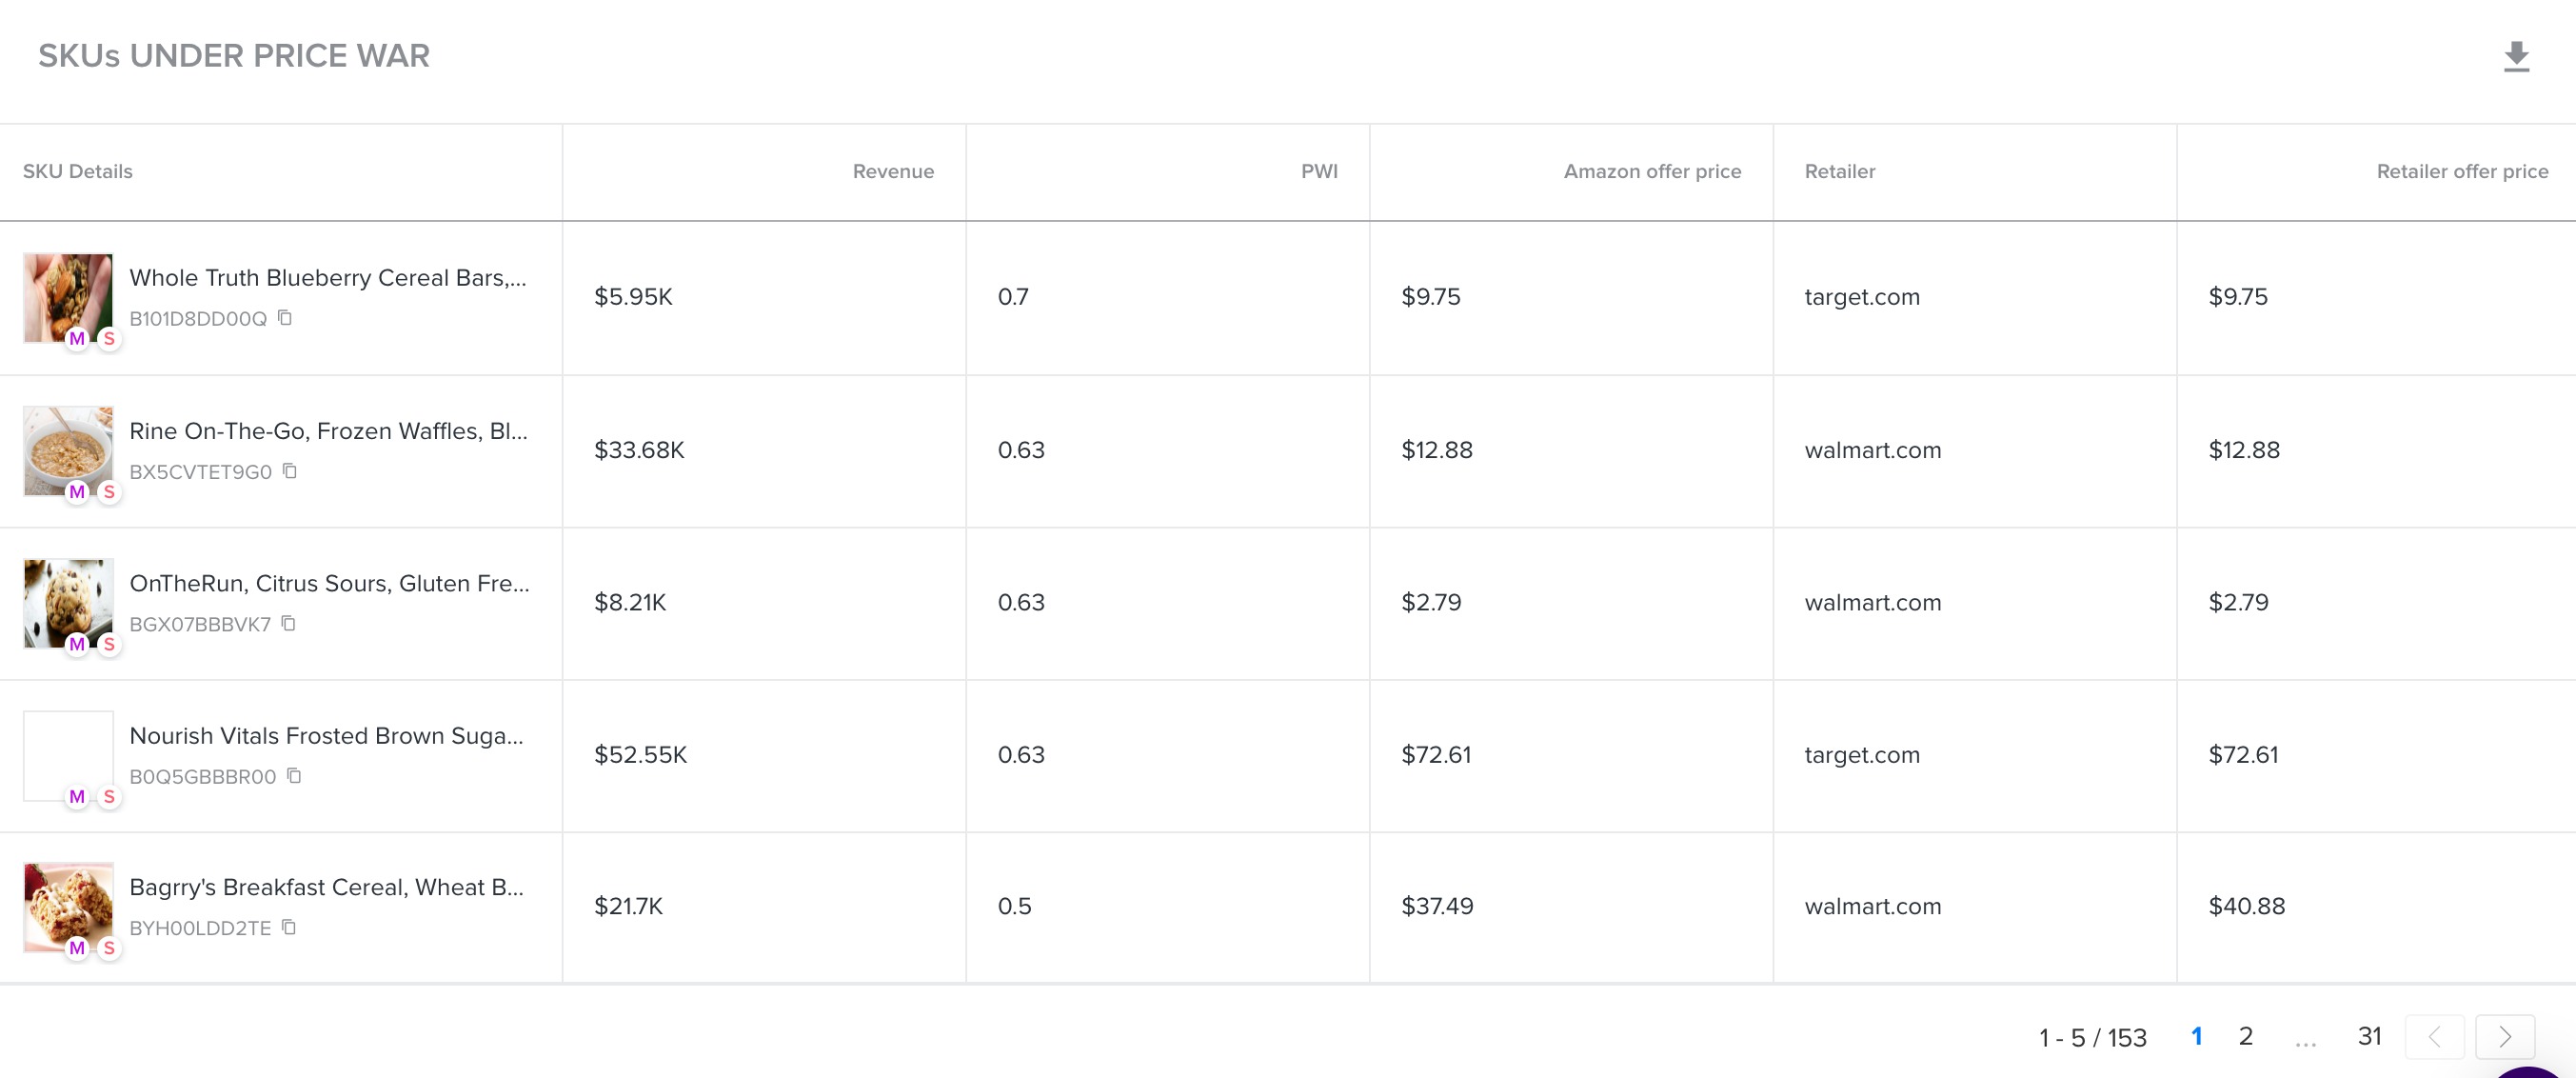Viewport: 2576px width, 1078px height.
Task: Click the S badge on Whole Truth Blueberry row
Action: [x=109, y=339]
